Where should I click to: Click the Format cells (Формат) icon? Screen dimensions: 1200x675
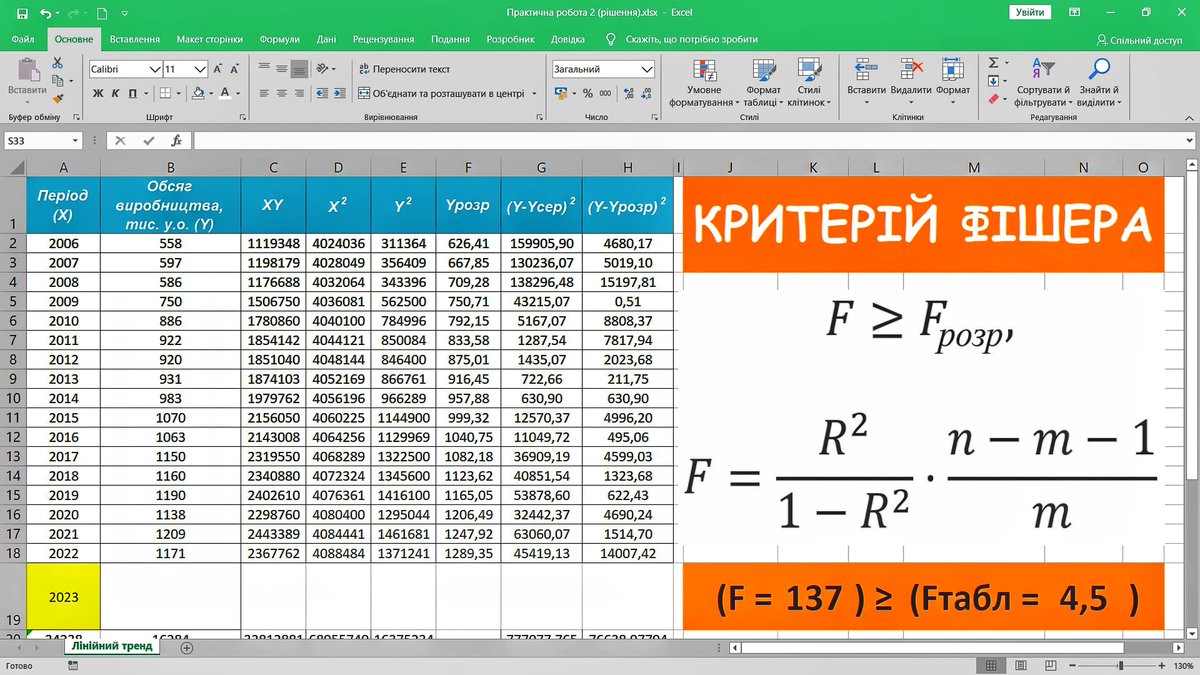(952, 69)
